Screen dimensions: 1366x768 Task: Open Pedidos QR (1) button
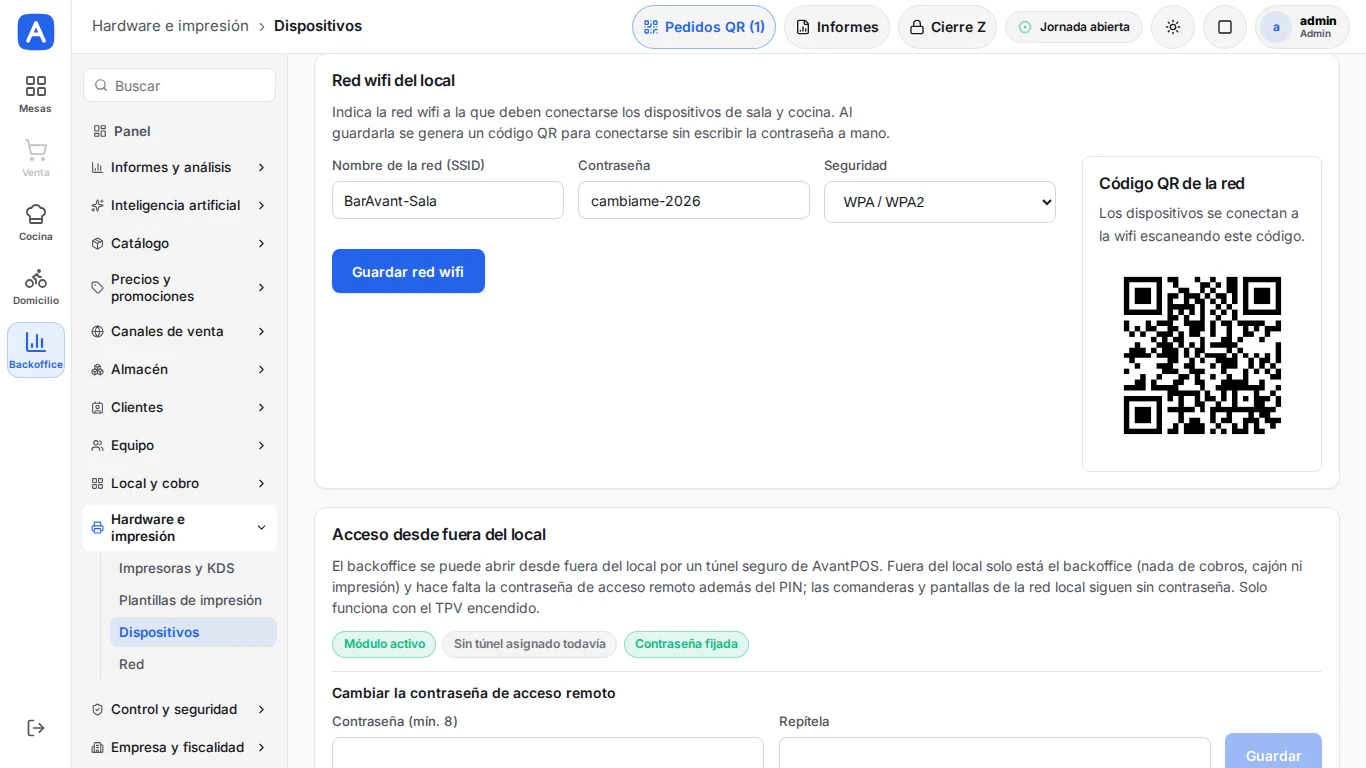[704, 27]
